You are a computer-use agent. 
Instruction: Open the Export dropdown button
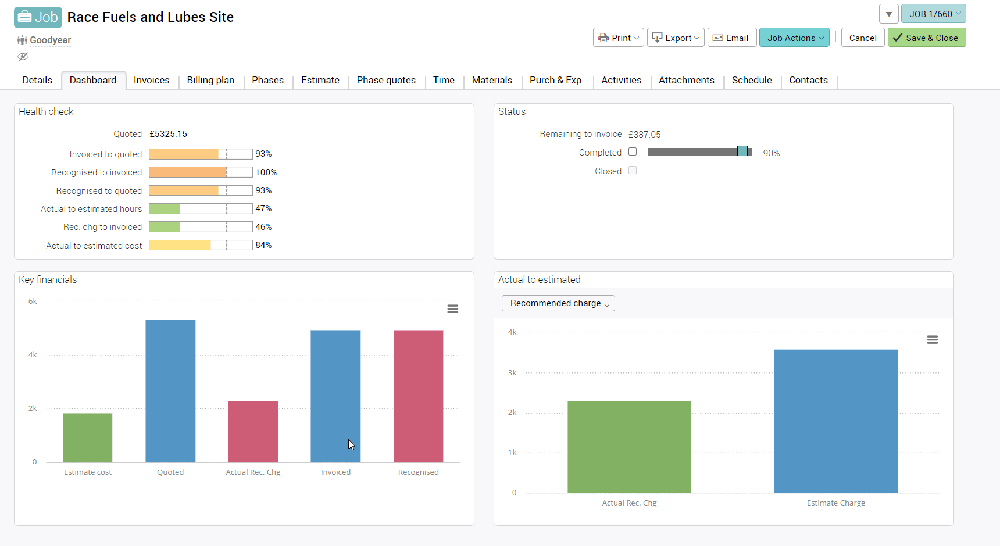675,38
